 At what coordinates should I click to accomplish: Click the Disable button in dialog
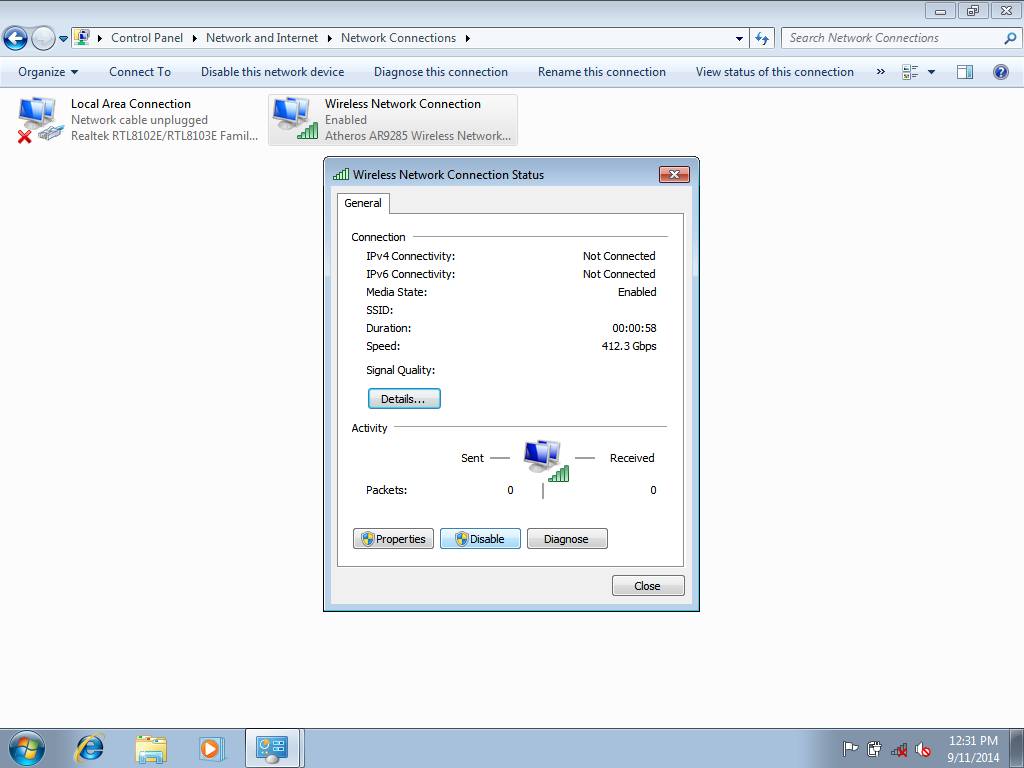tap(480, 539)
